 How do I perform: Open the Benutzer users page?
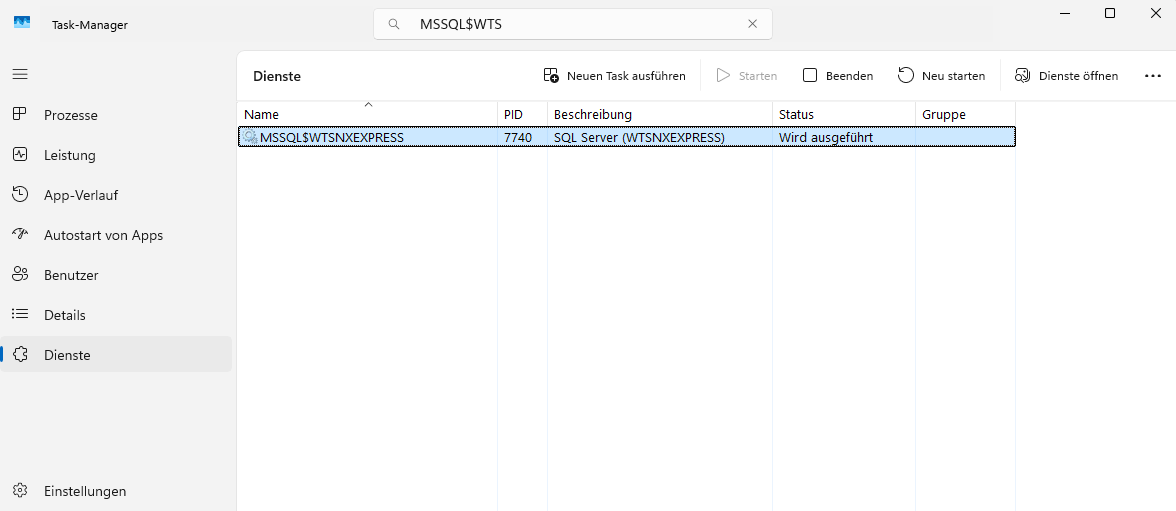pyautogui.click(x=70, y=275)
